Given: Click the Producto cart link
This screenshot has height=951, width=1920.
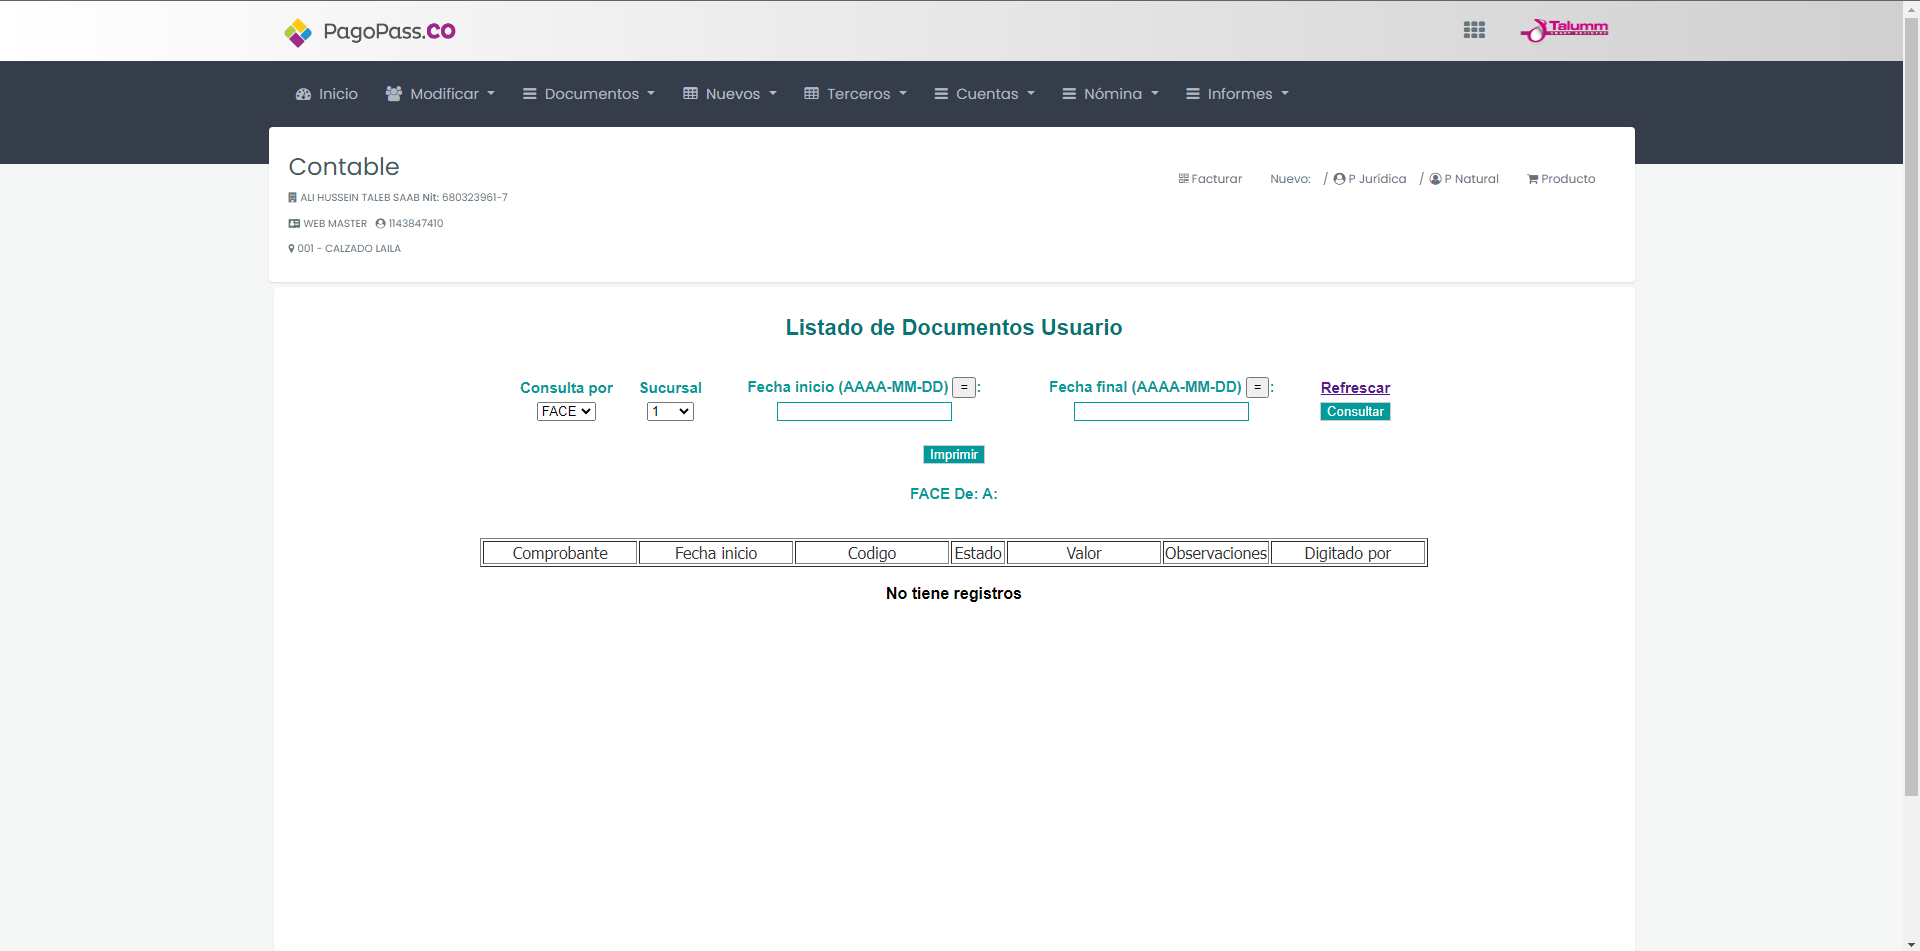Looking at the screenshot, I should (x=1561, y=179).
